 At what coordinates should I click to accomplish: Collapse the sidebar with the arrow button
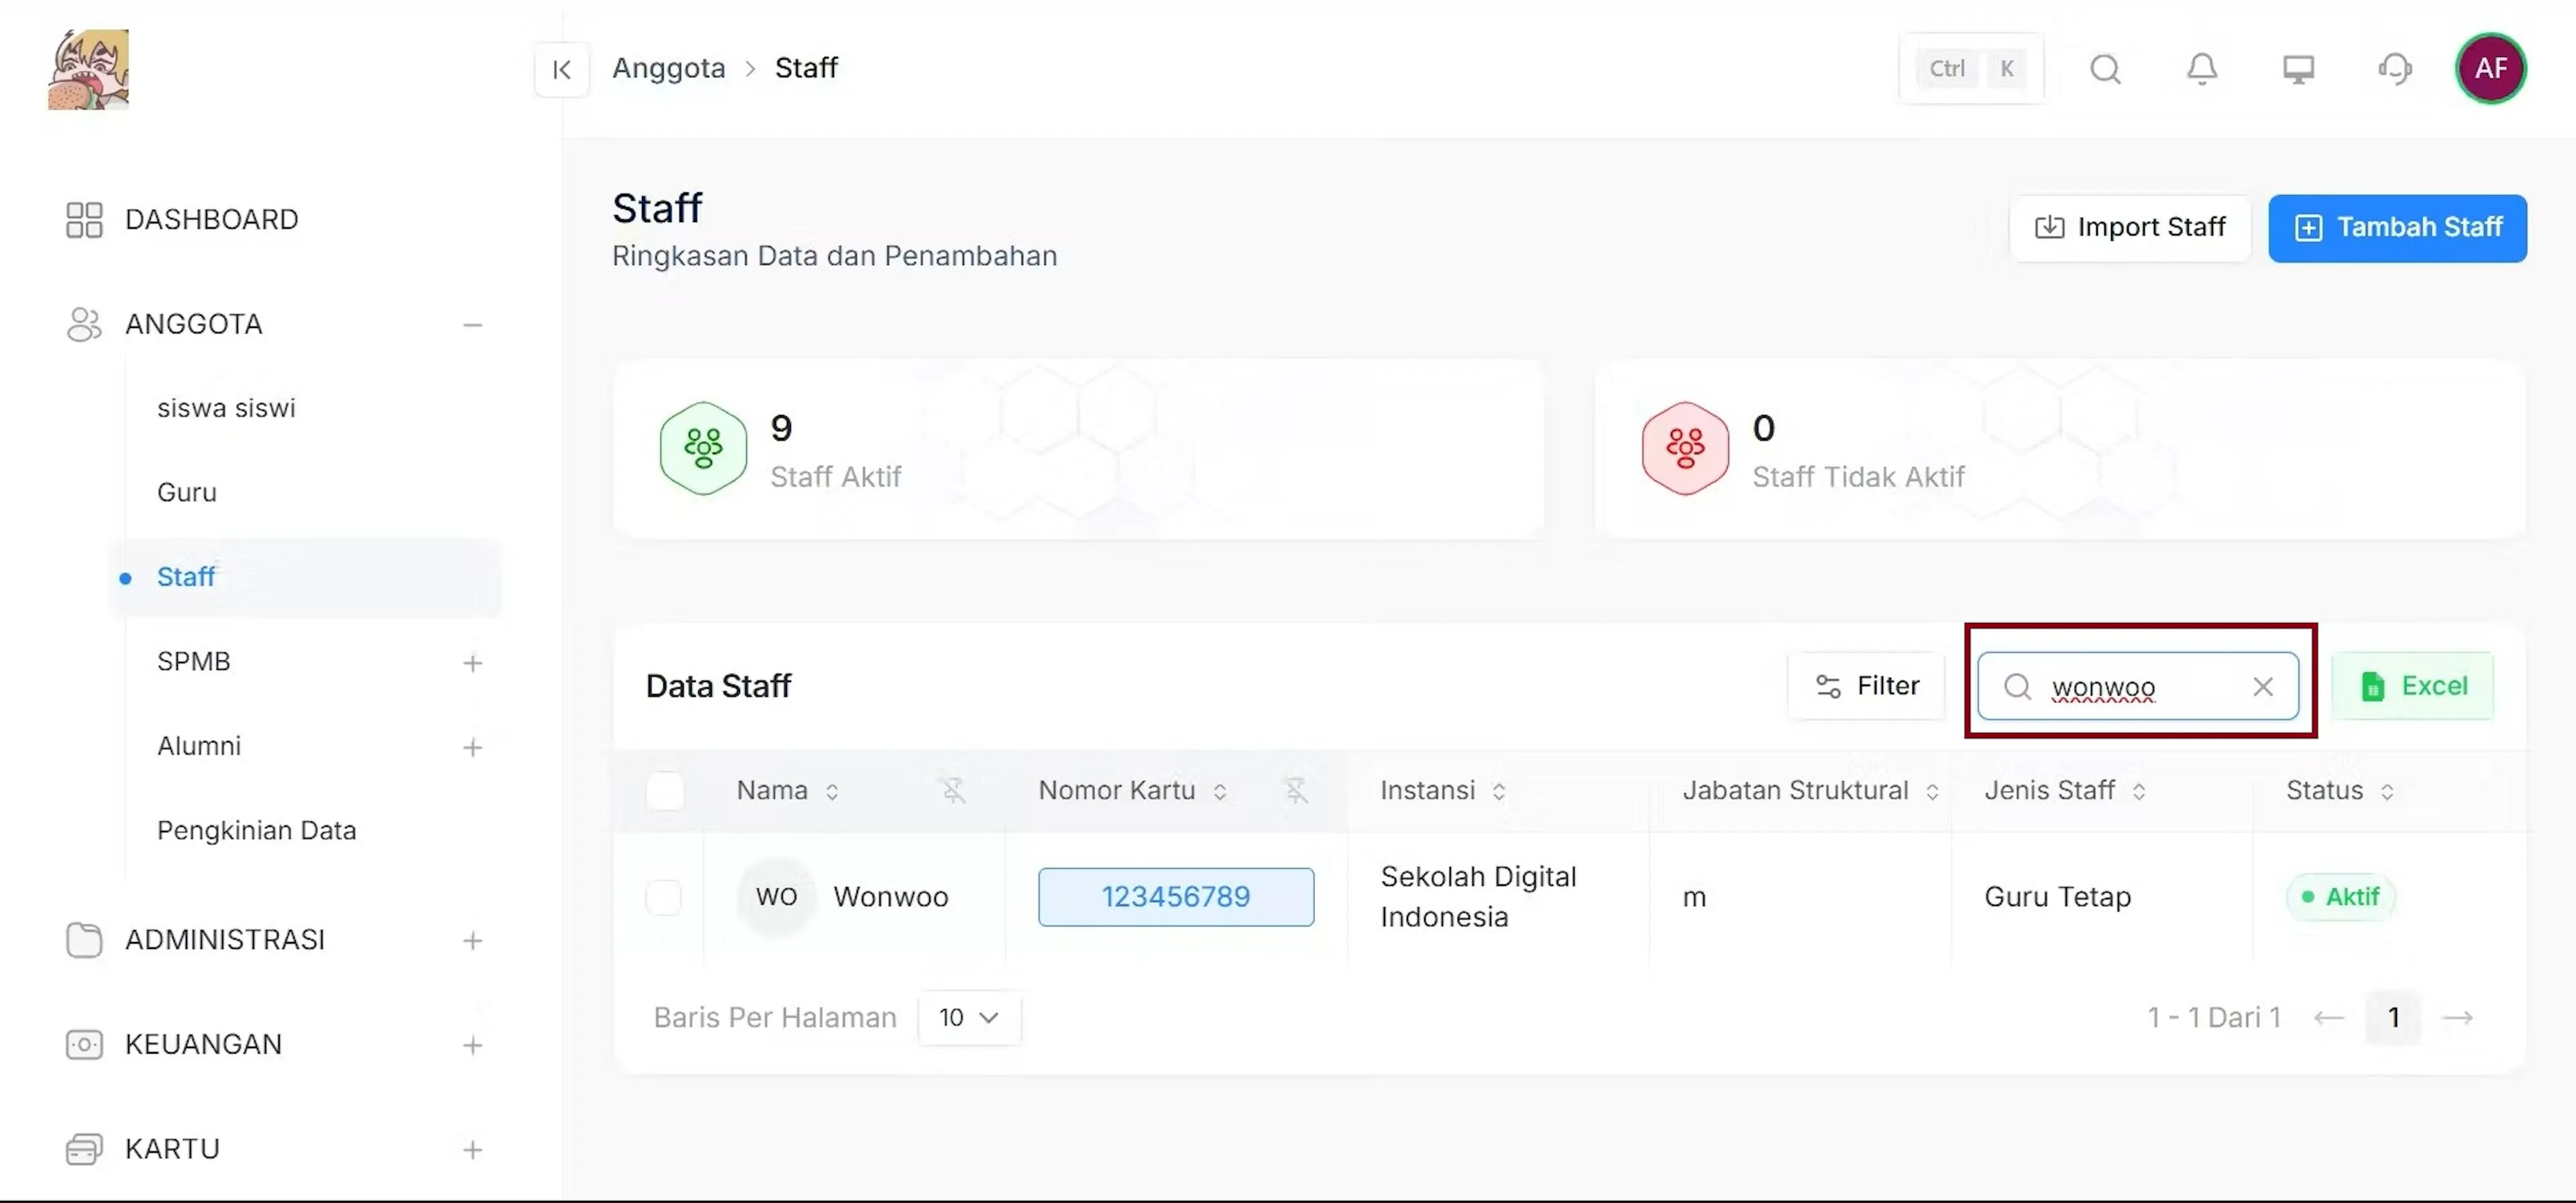561,69
